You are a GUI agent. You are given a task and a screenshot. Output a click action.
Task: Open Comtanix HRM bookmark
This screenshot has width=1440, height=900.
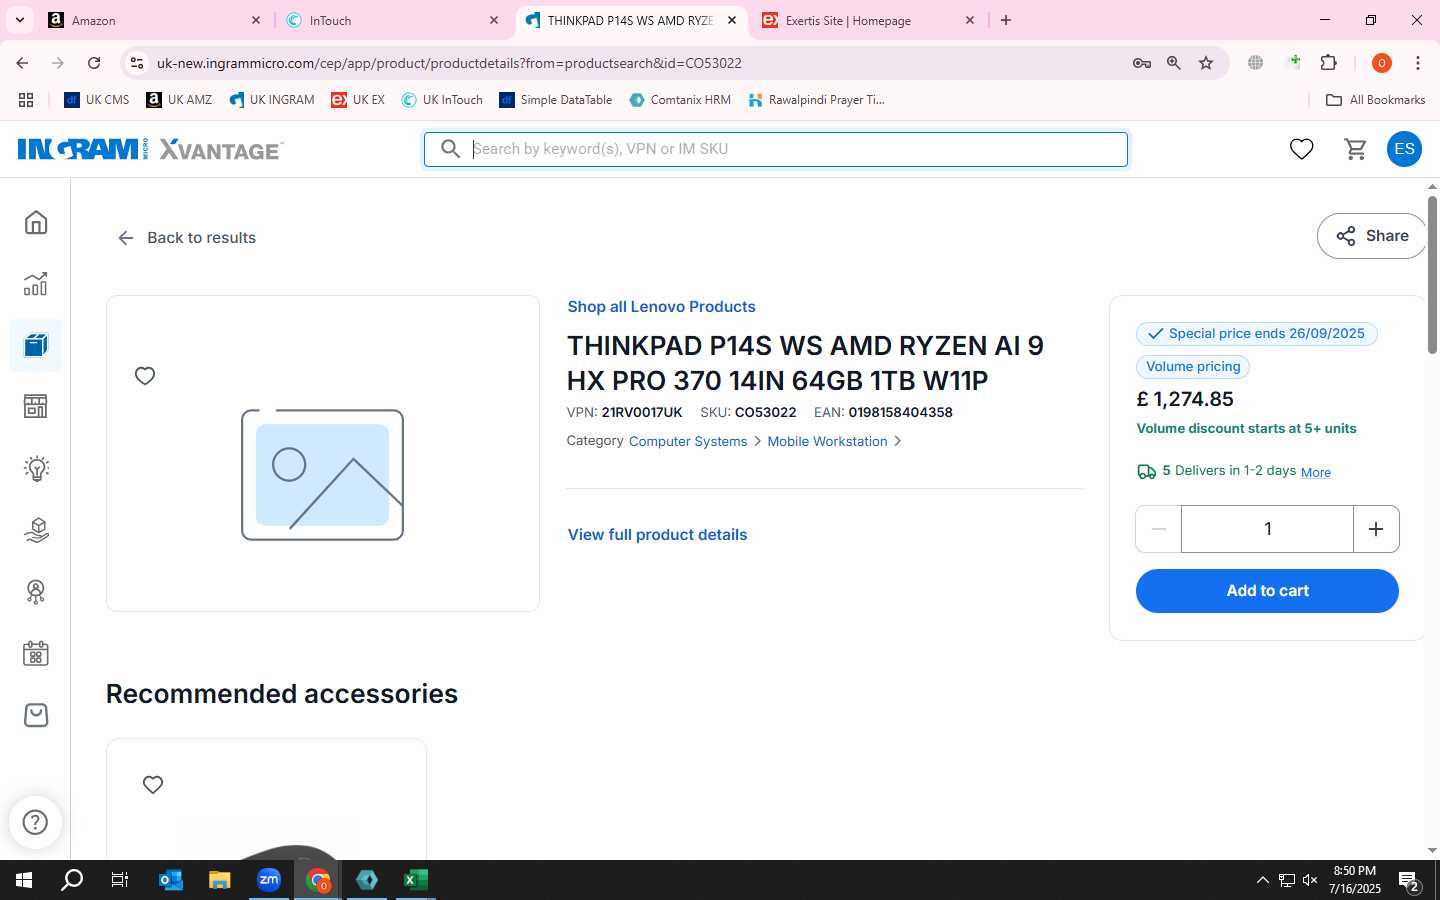(680, 100)
